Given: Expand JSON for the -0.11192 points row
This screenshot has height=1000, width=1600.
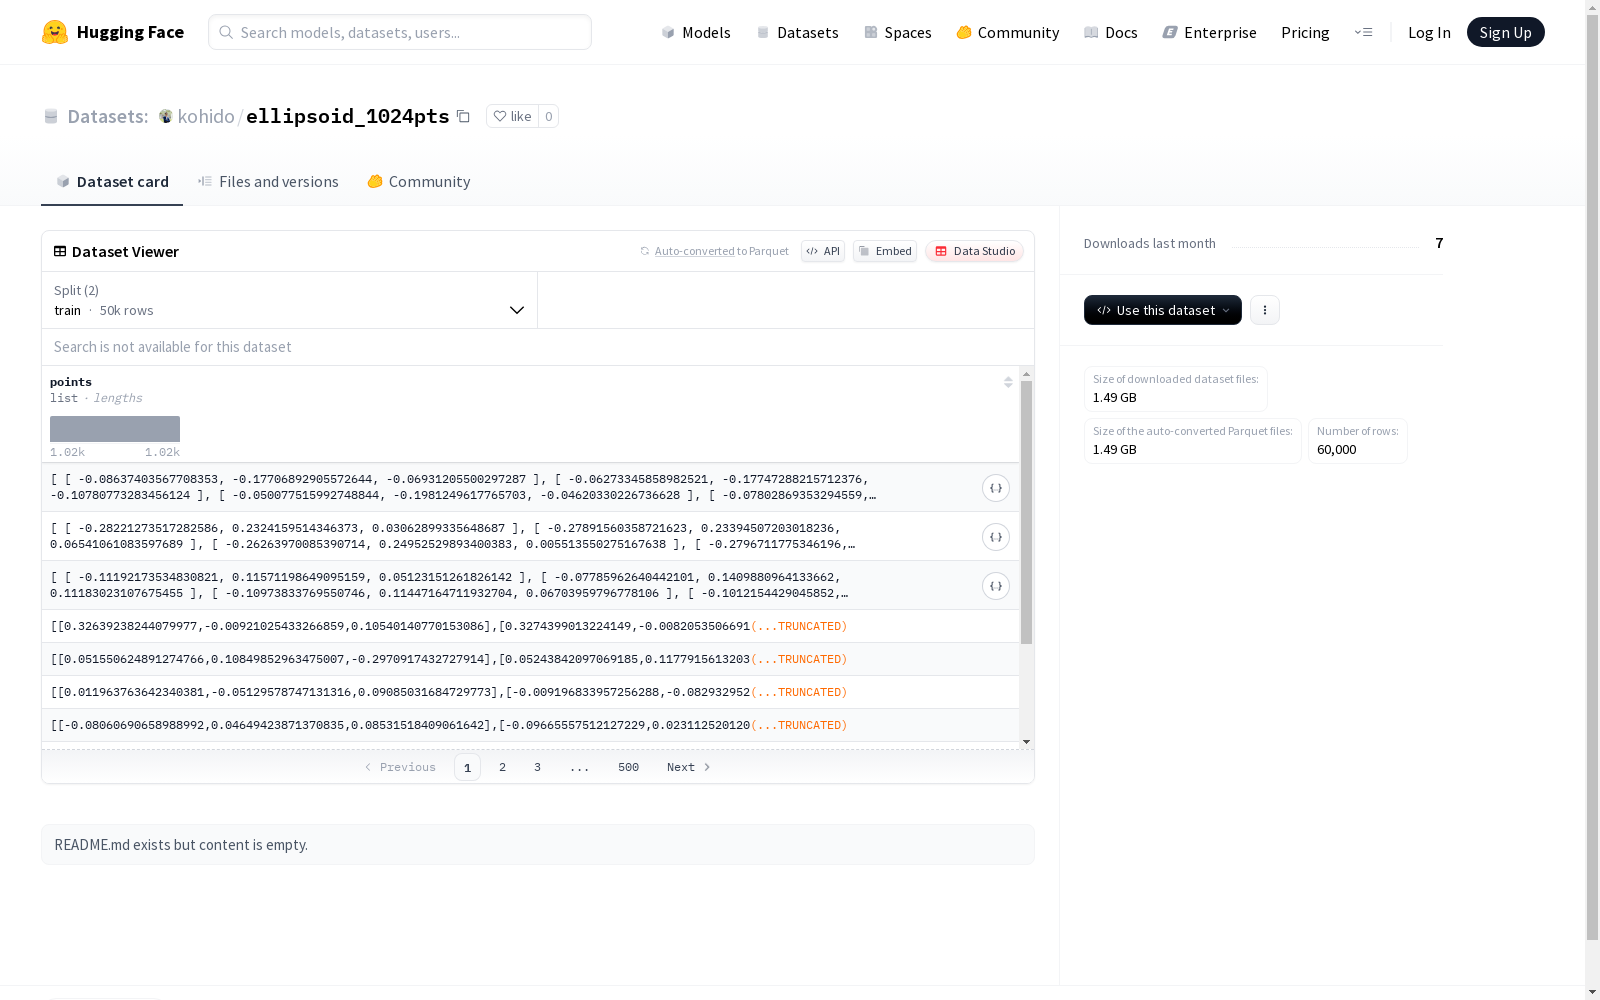Looking at the screenshot, I should 995,586.
